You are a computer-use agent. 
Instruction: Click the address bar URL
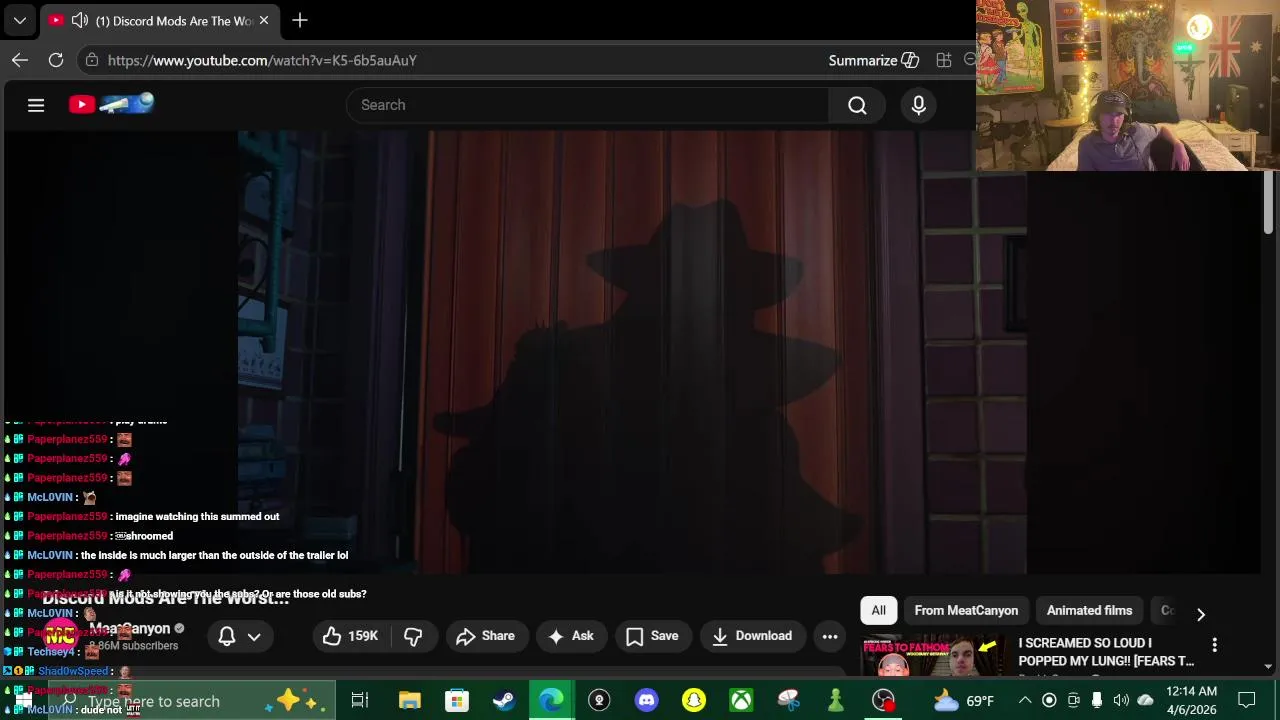(x=262, y=60)
